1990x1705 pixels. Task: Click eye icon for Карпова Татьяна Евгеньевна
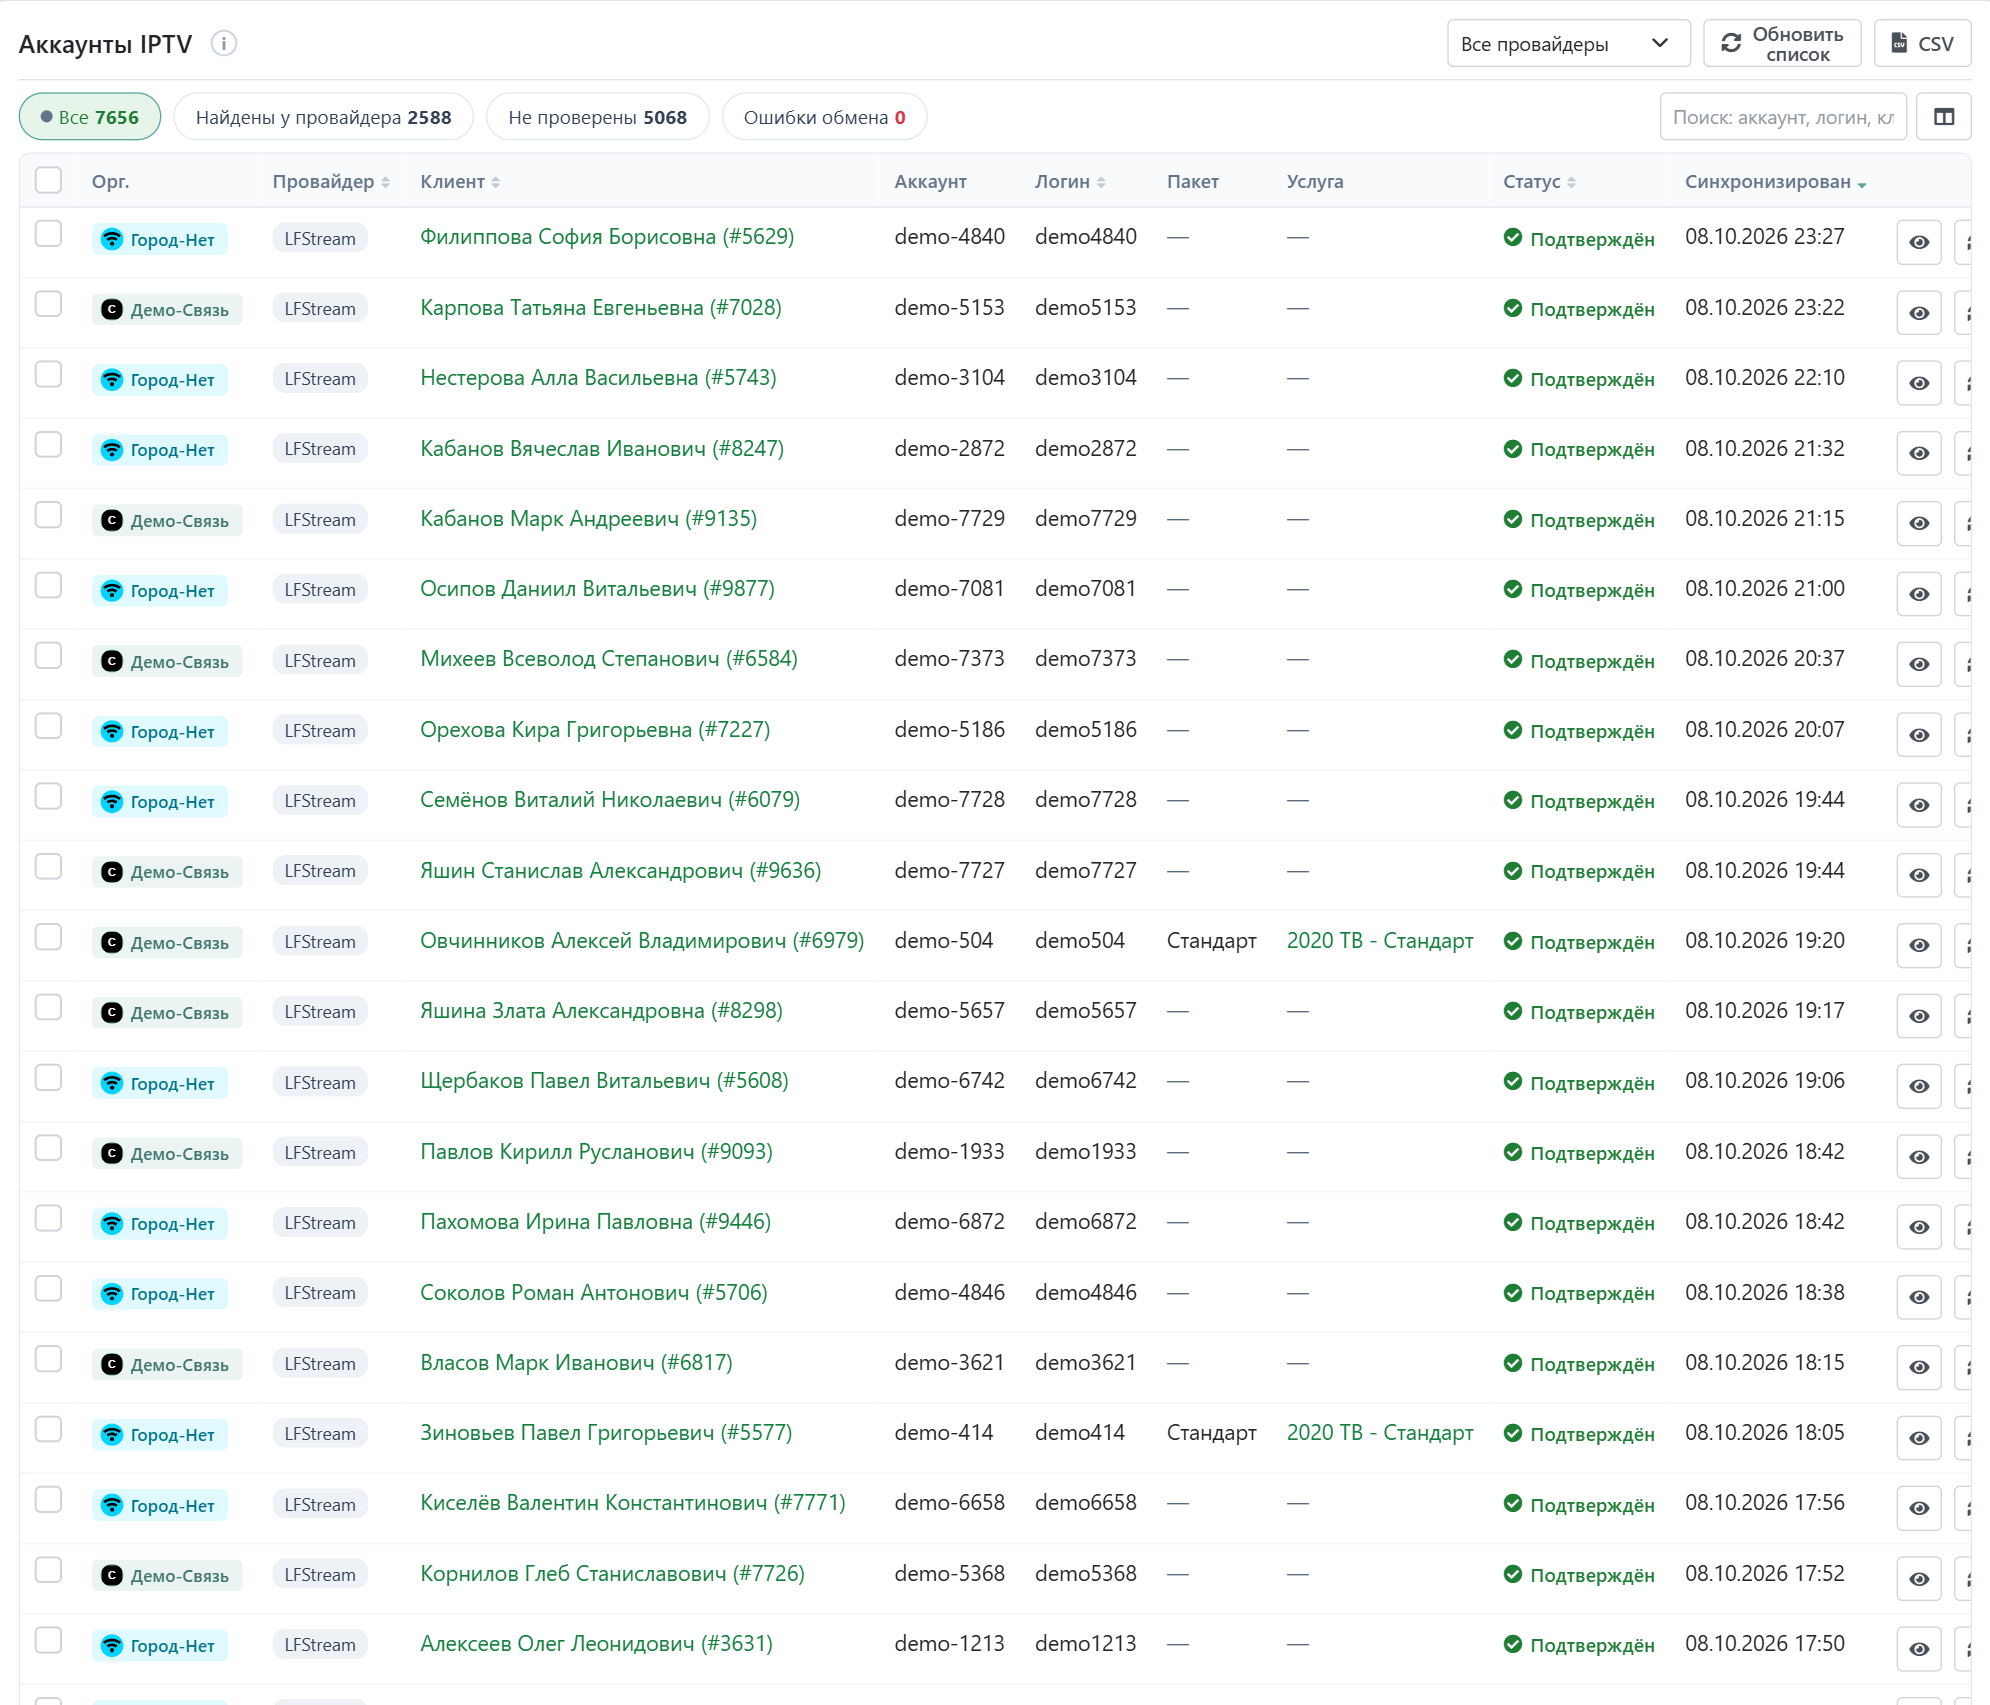1918,313
